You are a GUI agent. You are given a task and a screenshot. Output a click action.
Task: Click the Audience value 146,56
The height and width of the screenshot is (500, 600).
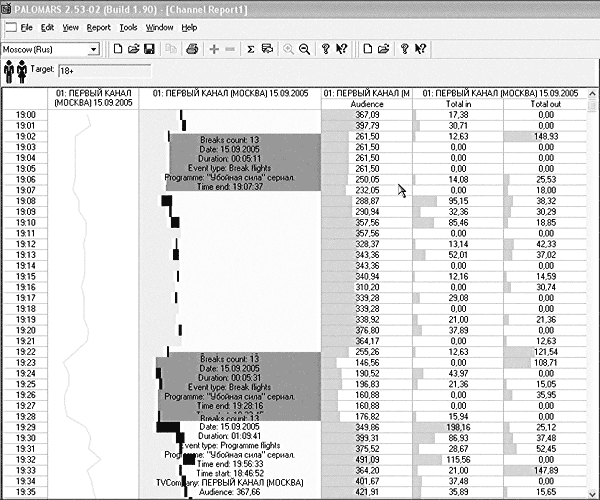(367, 363)
